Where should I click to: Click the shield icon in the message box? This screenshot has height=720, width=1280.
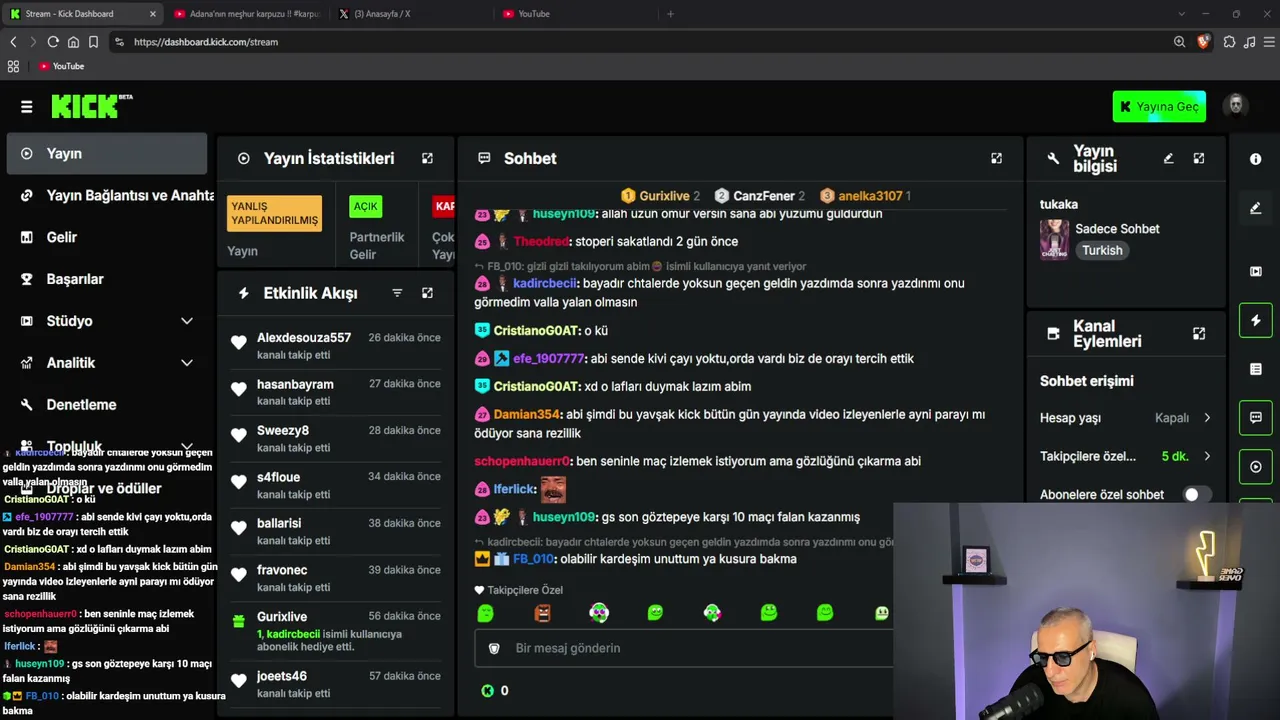point(494,648)
